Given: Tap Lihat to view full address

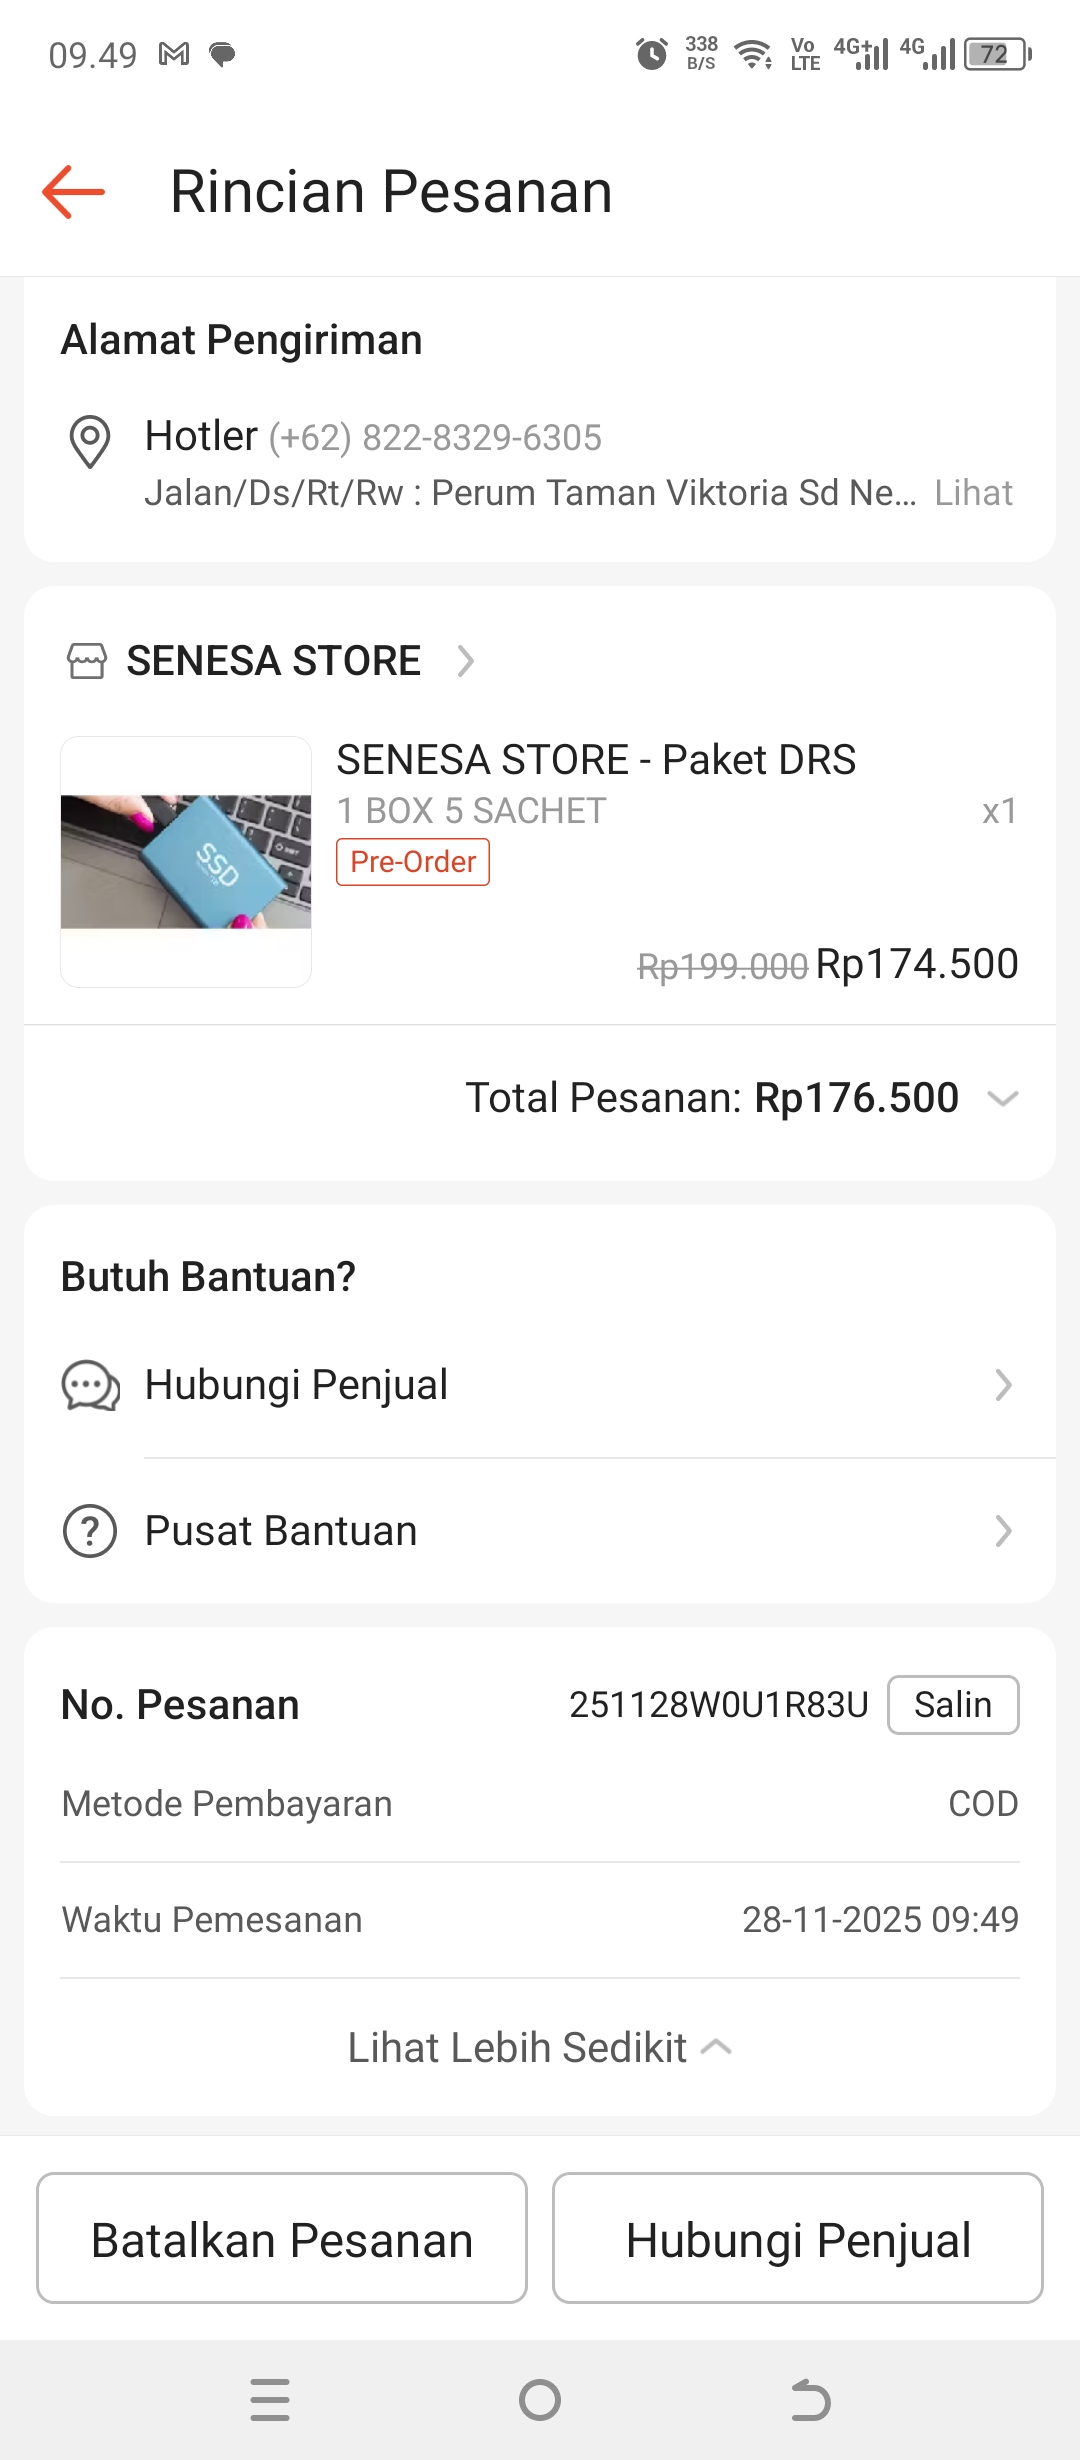Looking at the screenshot, I should 973,493.
